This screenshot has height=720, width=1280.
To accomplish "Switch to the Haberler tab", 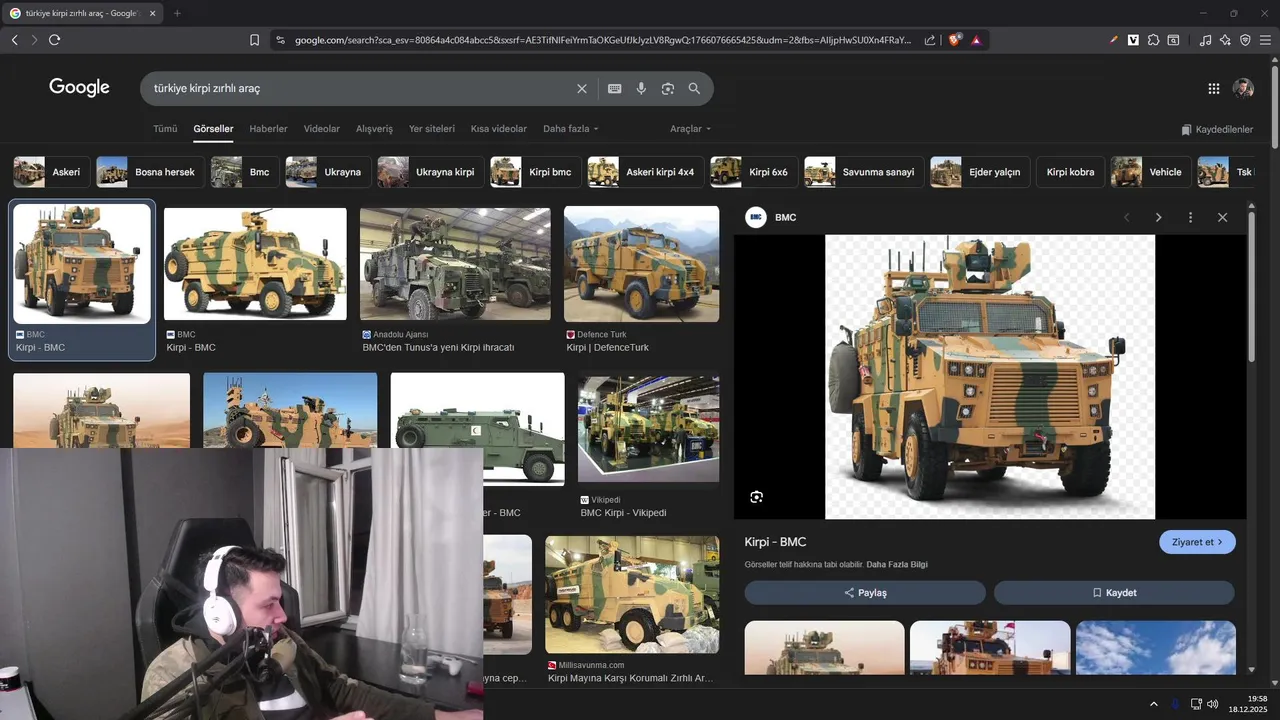I will click(x=268, y=129).
